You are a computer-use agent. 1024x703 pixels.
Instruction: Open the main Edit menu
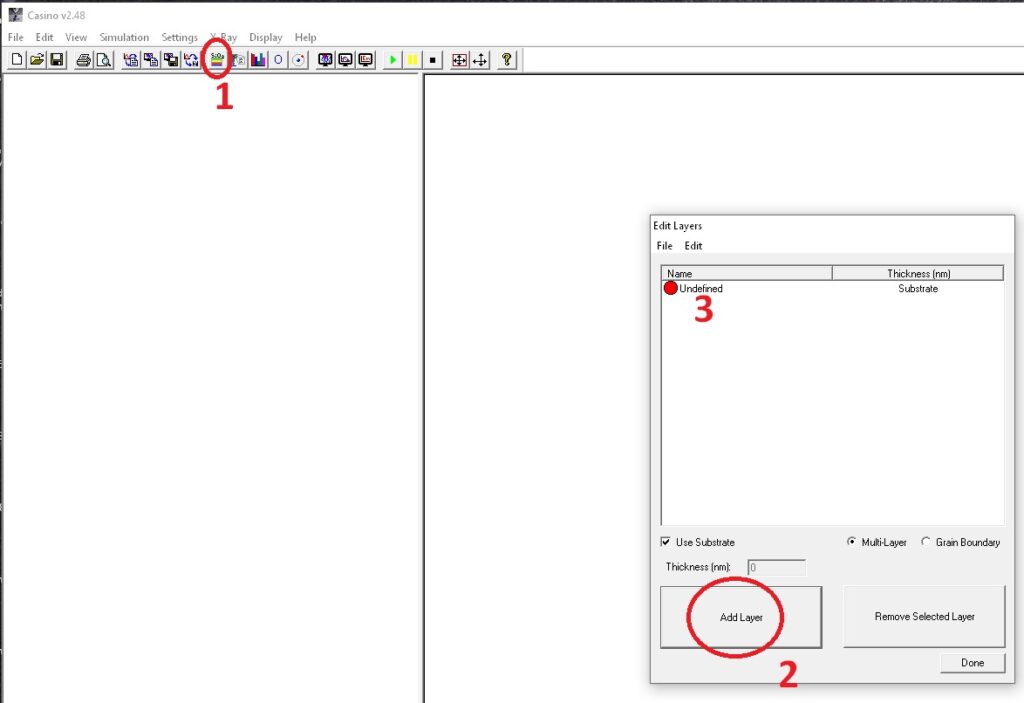coord(44,37)
